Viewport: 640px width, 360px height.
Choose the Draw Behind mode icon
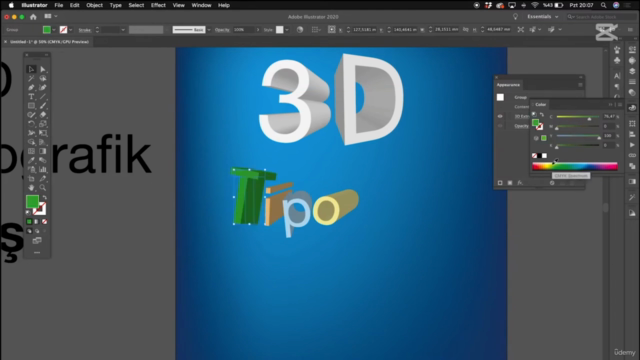click(x=37, y=231)
